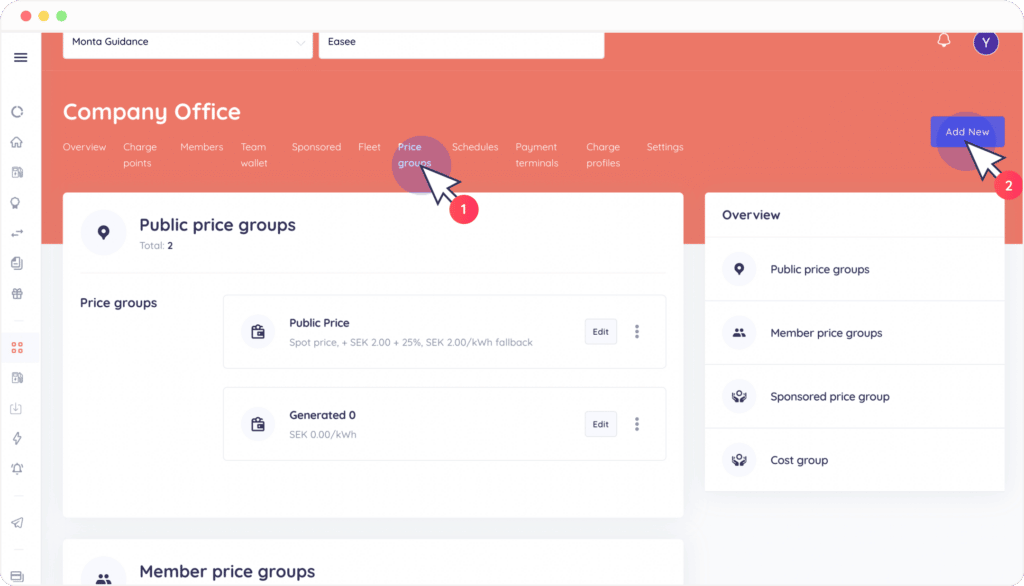Click the wallet icon on Public Price row

pyautogui.click(x=258, y=332)
